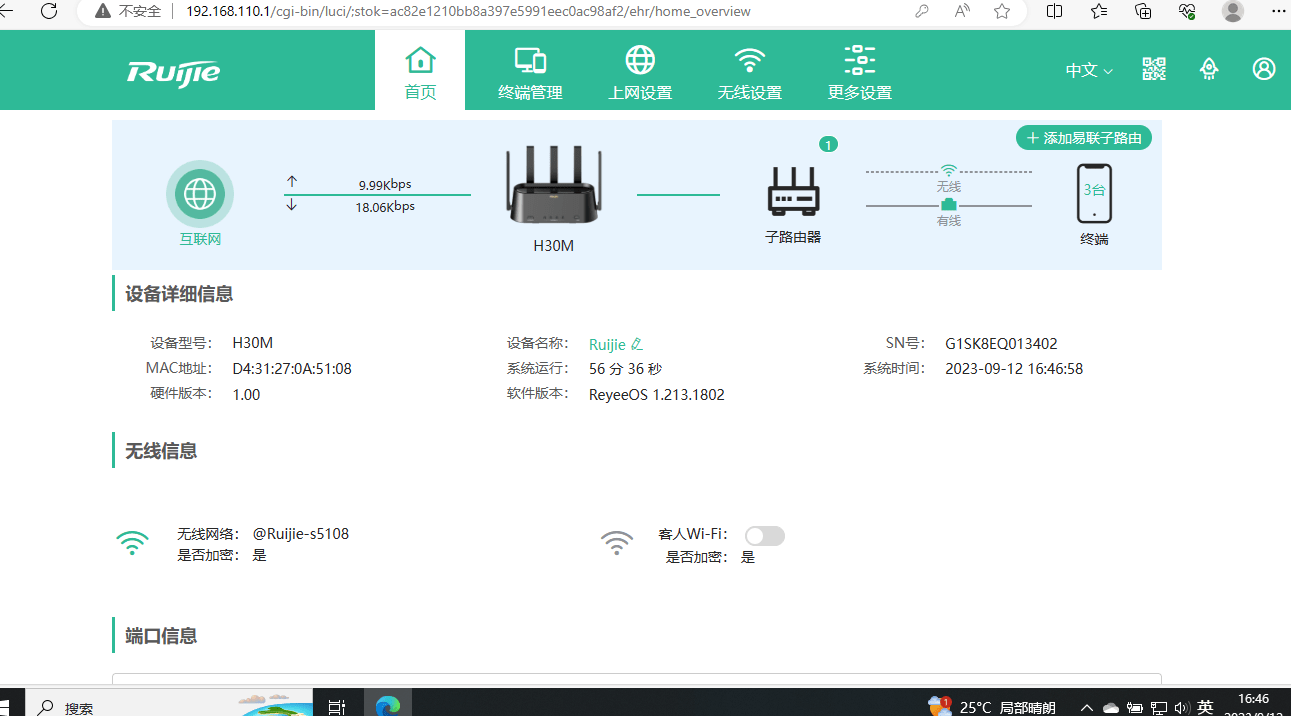The width and height of the screenshot is (1291, 716).
Task: Click the Edge icon on the taskbar
Action: (x=387, y=705)
